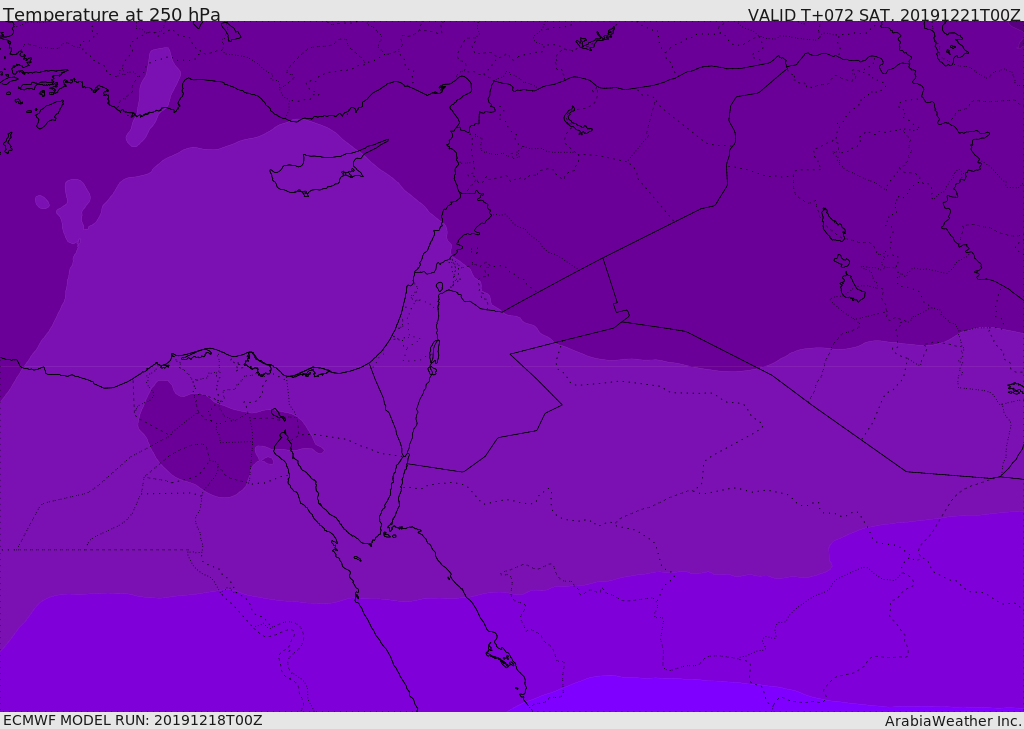
Task: Click the 'ArabiaWeather Inc.' credit text
Action: (x=954, y=721)
